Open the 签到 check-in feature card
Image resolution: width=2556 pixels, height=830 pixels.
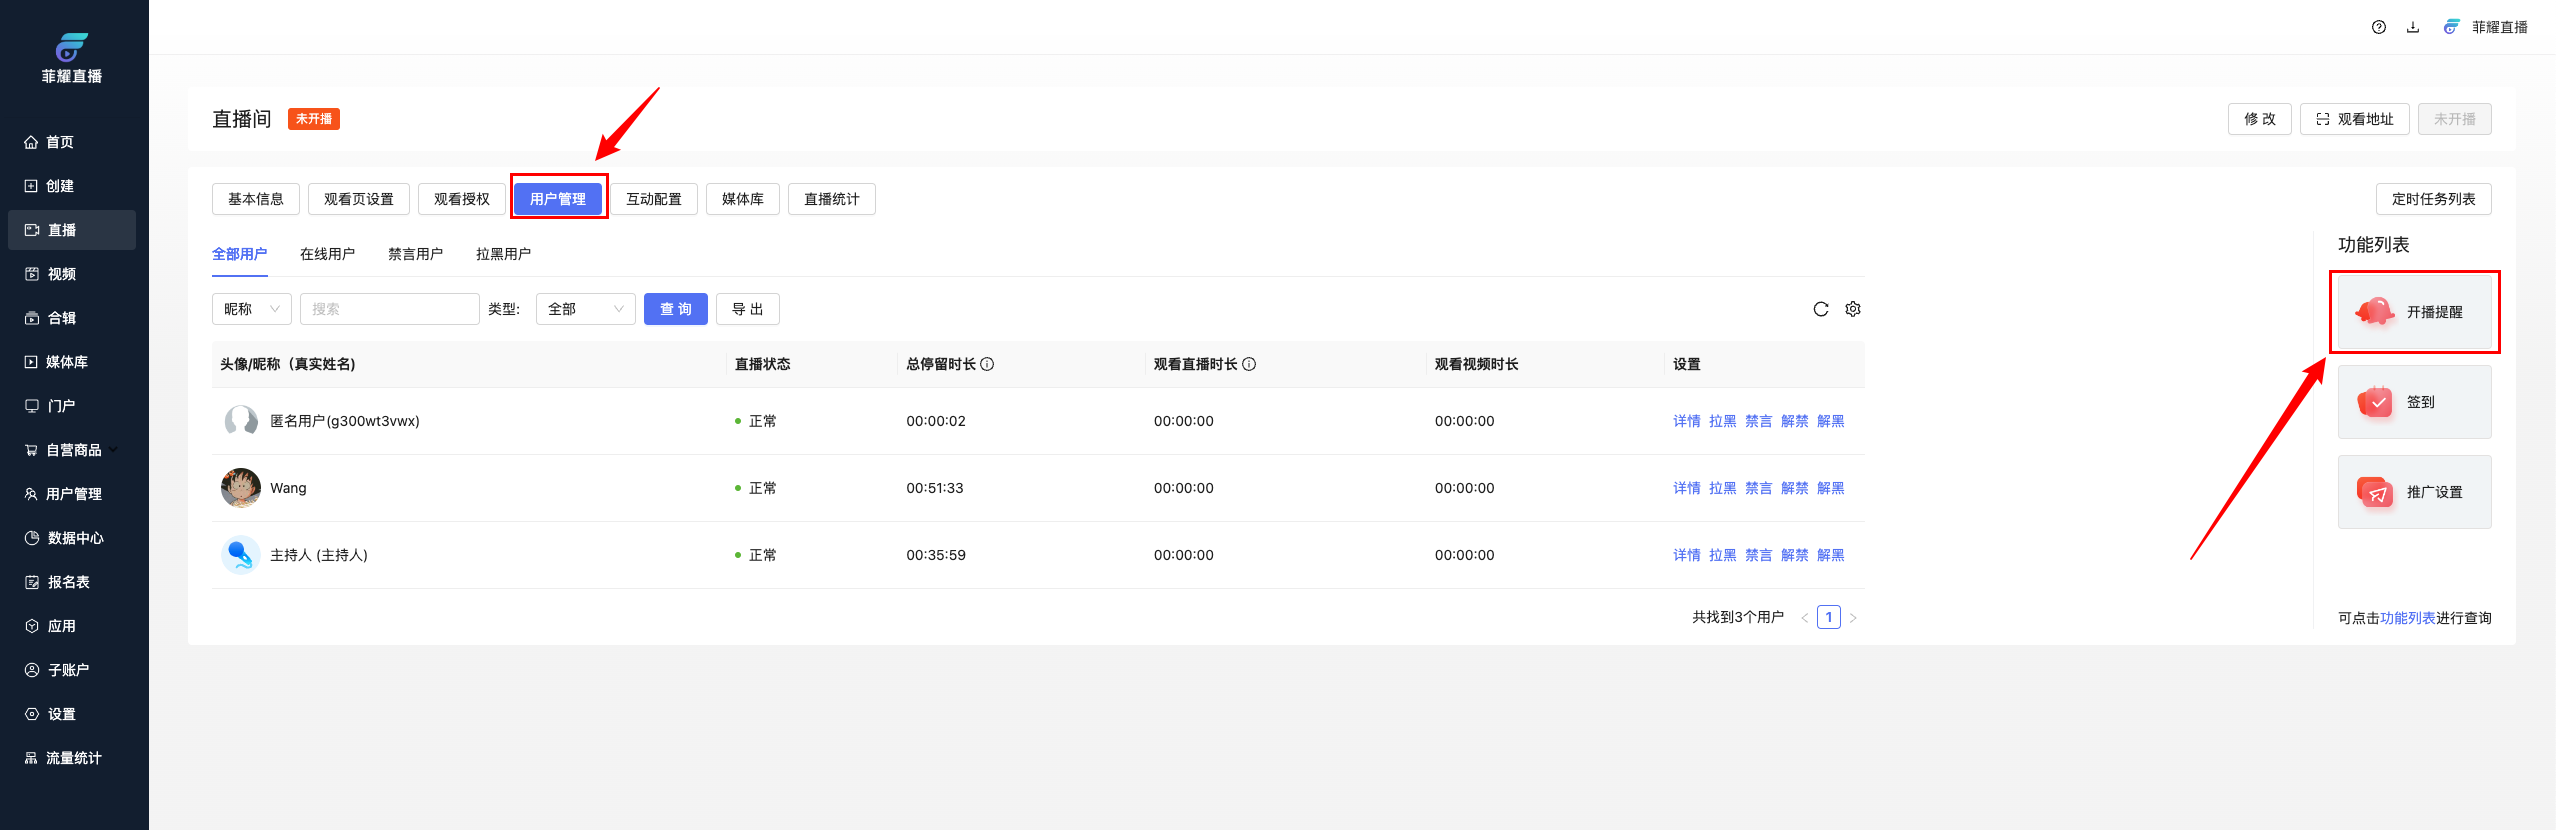pos(2414,402)
